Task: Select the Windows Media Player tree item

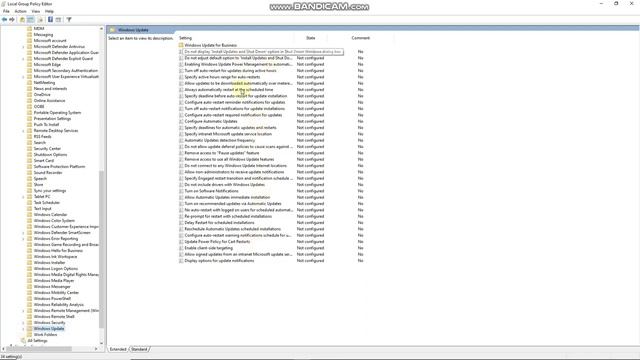Action: [54, 280]
